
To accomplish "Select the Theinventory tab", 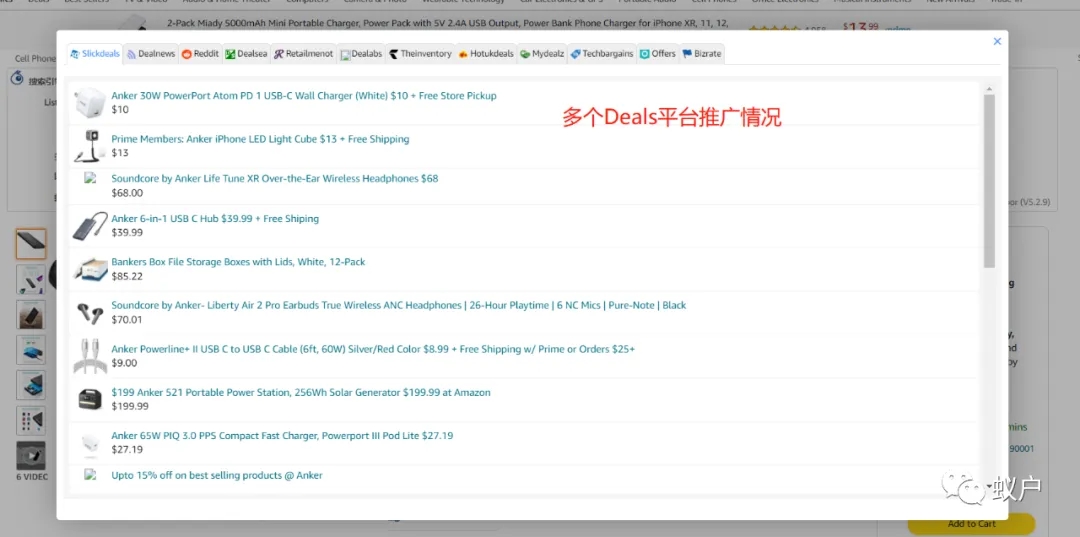I will [419, 54].
